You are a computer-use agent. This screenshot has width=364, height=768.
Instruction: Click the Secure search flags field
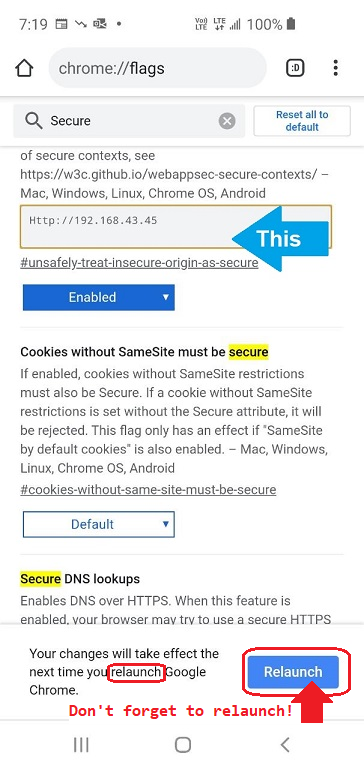tap(129, 121)
